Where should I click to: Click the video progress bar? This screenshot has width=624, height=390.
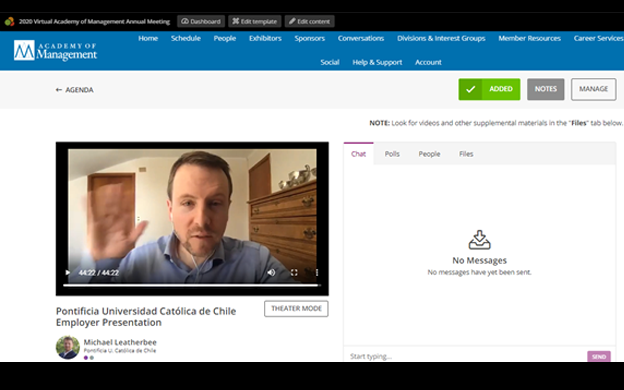192,285
